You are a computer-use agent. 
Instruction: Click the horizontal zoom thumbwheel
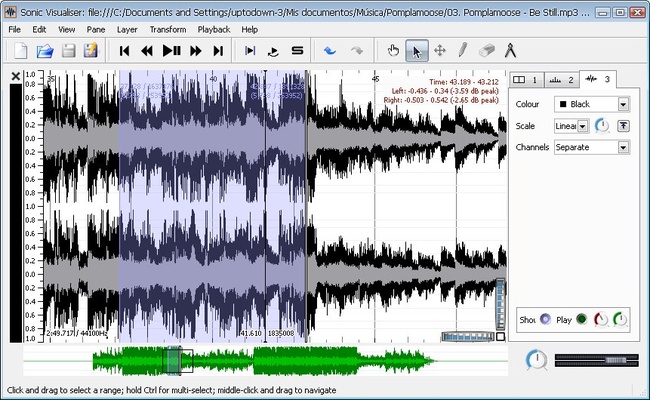coord(468,337)
